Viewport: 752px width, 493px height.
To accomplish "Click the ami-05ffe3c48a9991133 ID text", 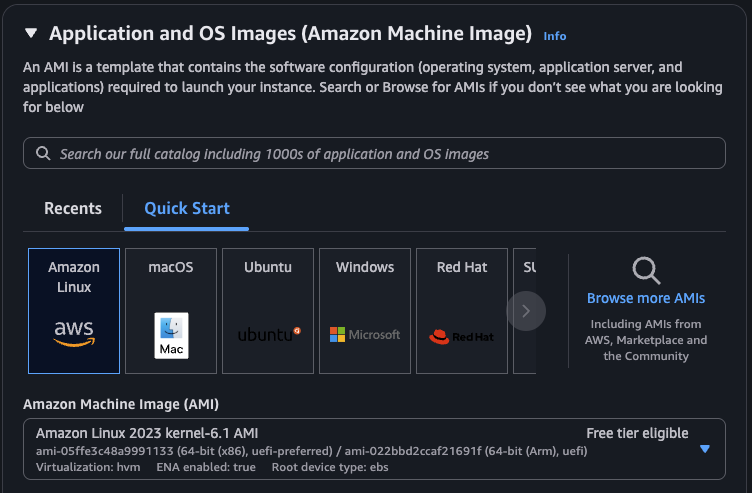I will [105, 451].
